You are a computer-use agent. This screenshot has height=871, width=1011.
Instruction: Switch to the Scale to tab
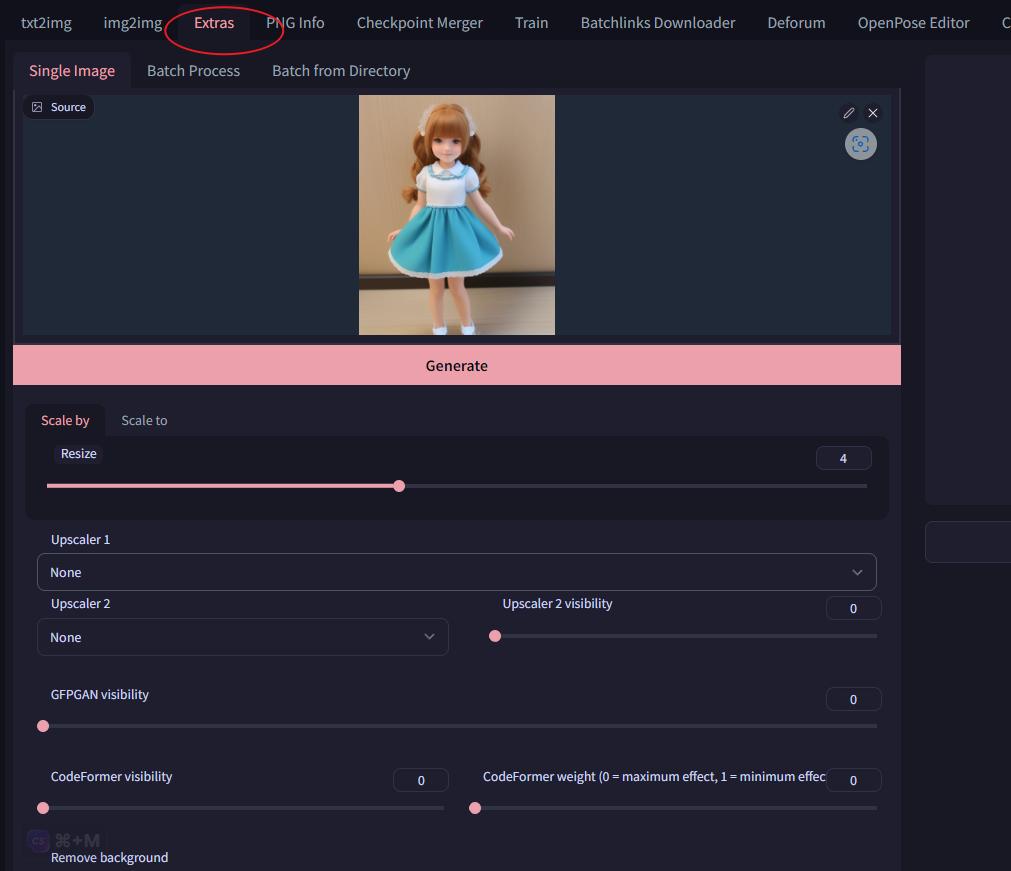pyautogui.click(x=144, y=420)
